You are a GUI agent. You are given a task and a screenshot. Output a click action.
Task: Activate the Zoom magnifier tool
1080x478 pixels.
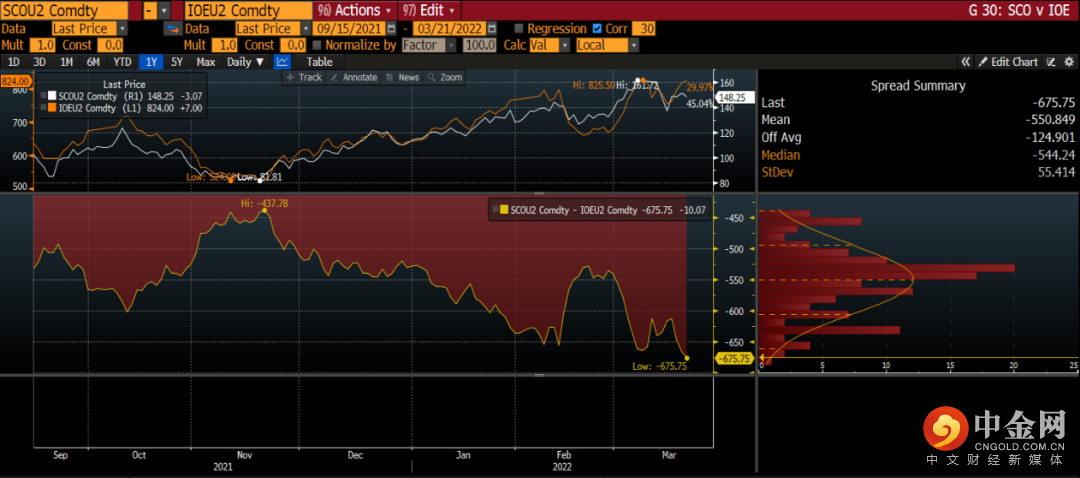(446, 77)
